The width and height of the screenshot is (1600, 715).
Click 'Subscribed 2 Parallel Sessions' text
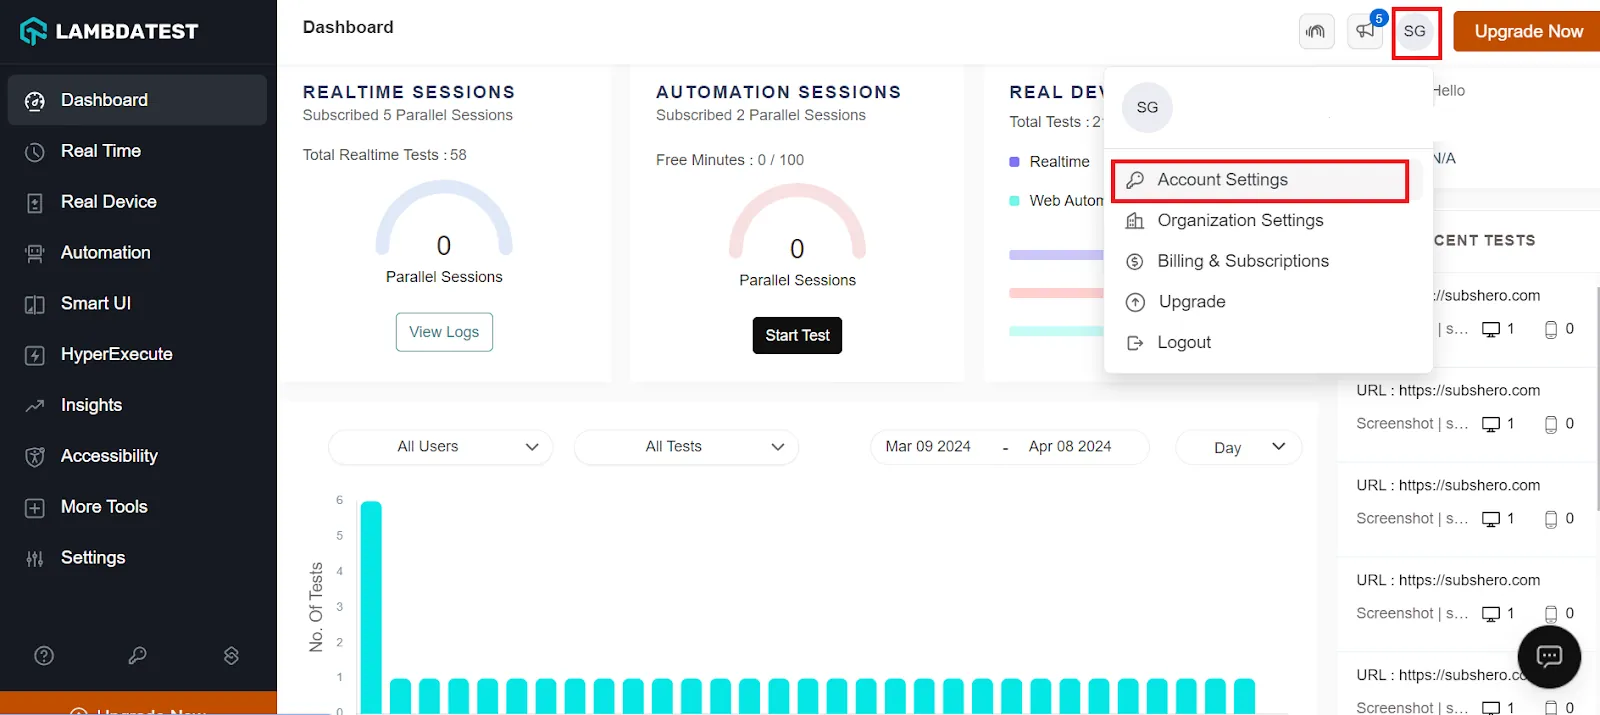(x=761, y=115)
